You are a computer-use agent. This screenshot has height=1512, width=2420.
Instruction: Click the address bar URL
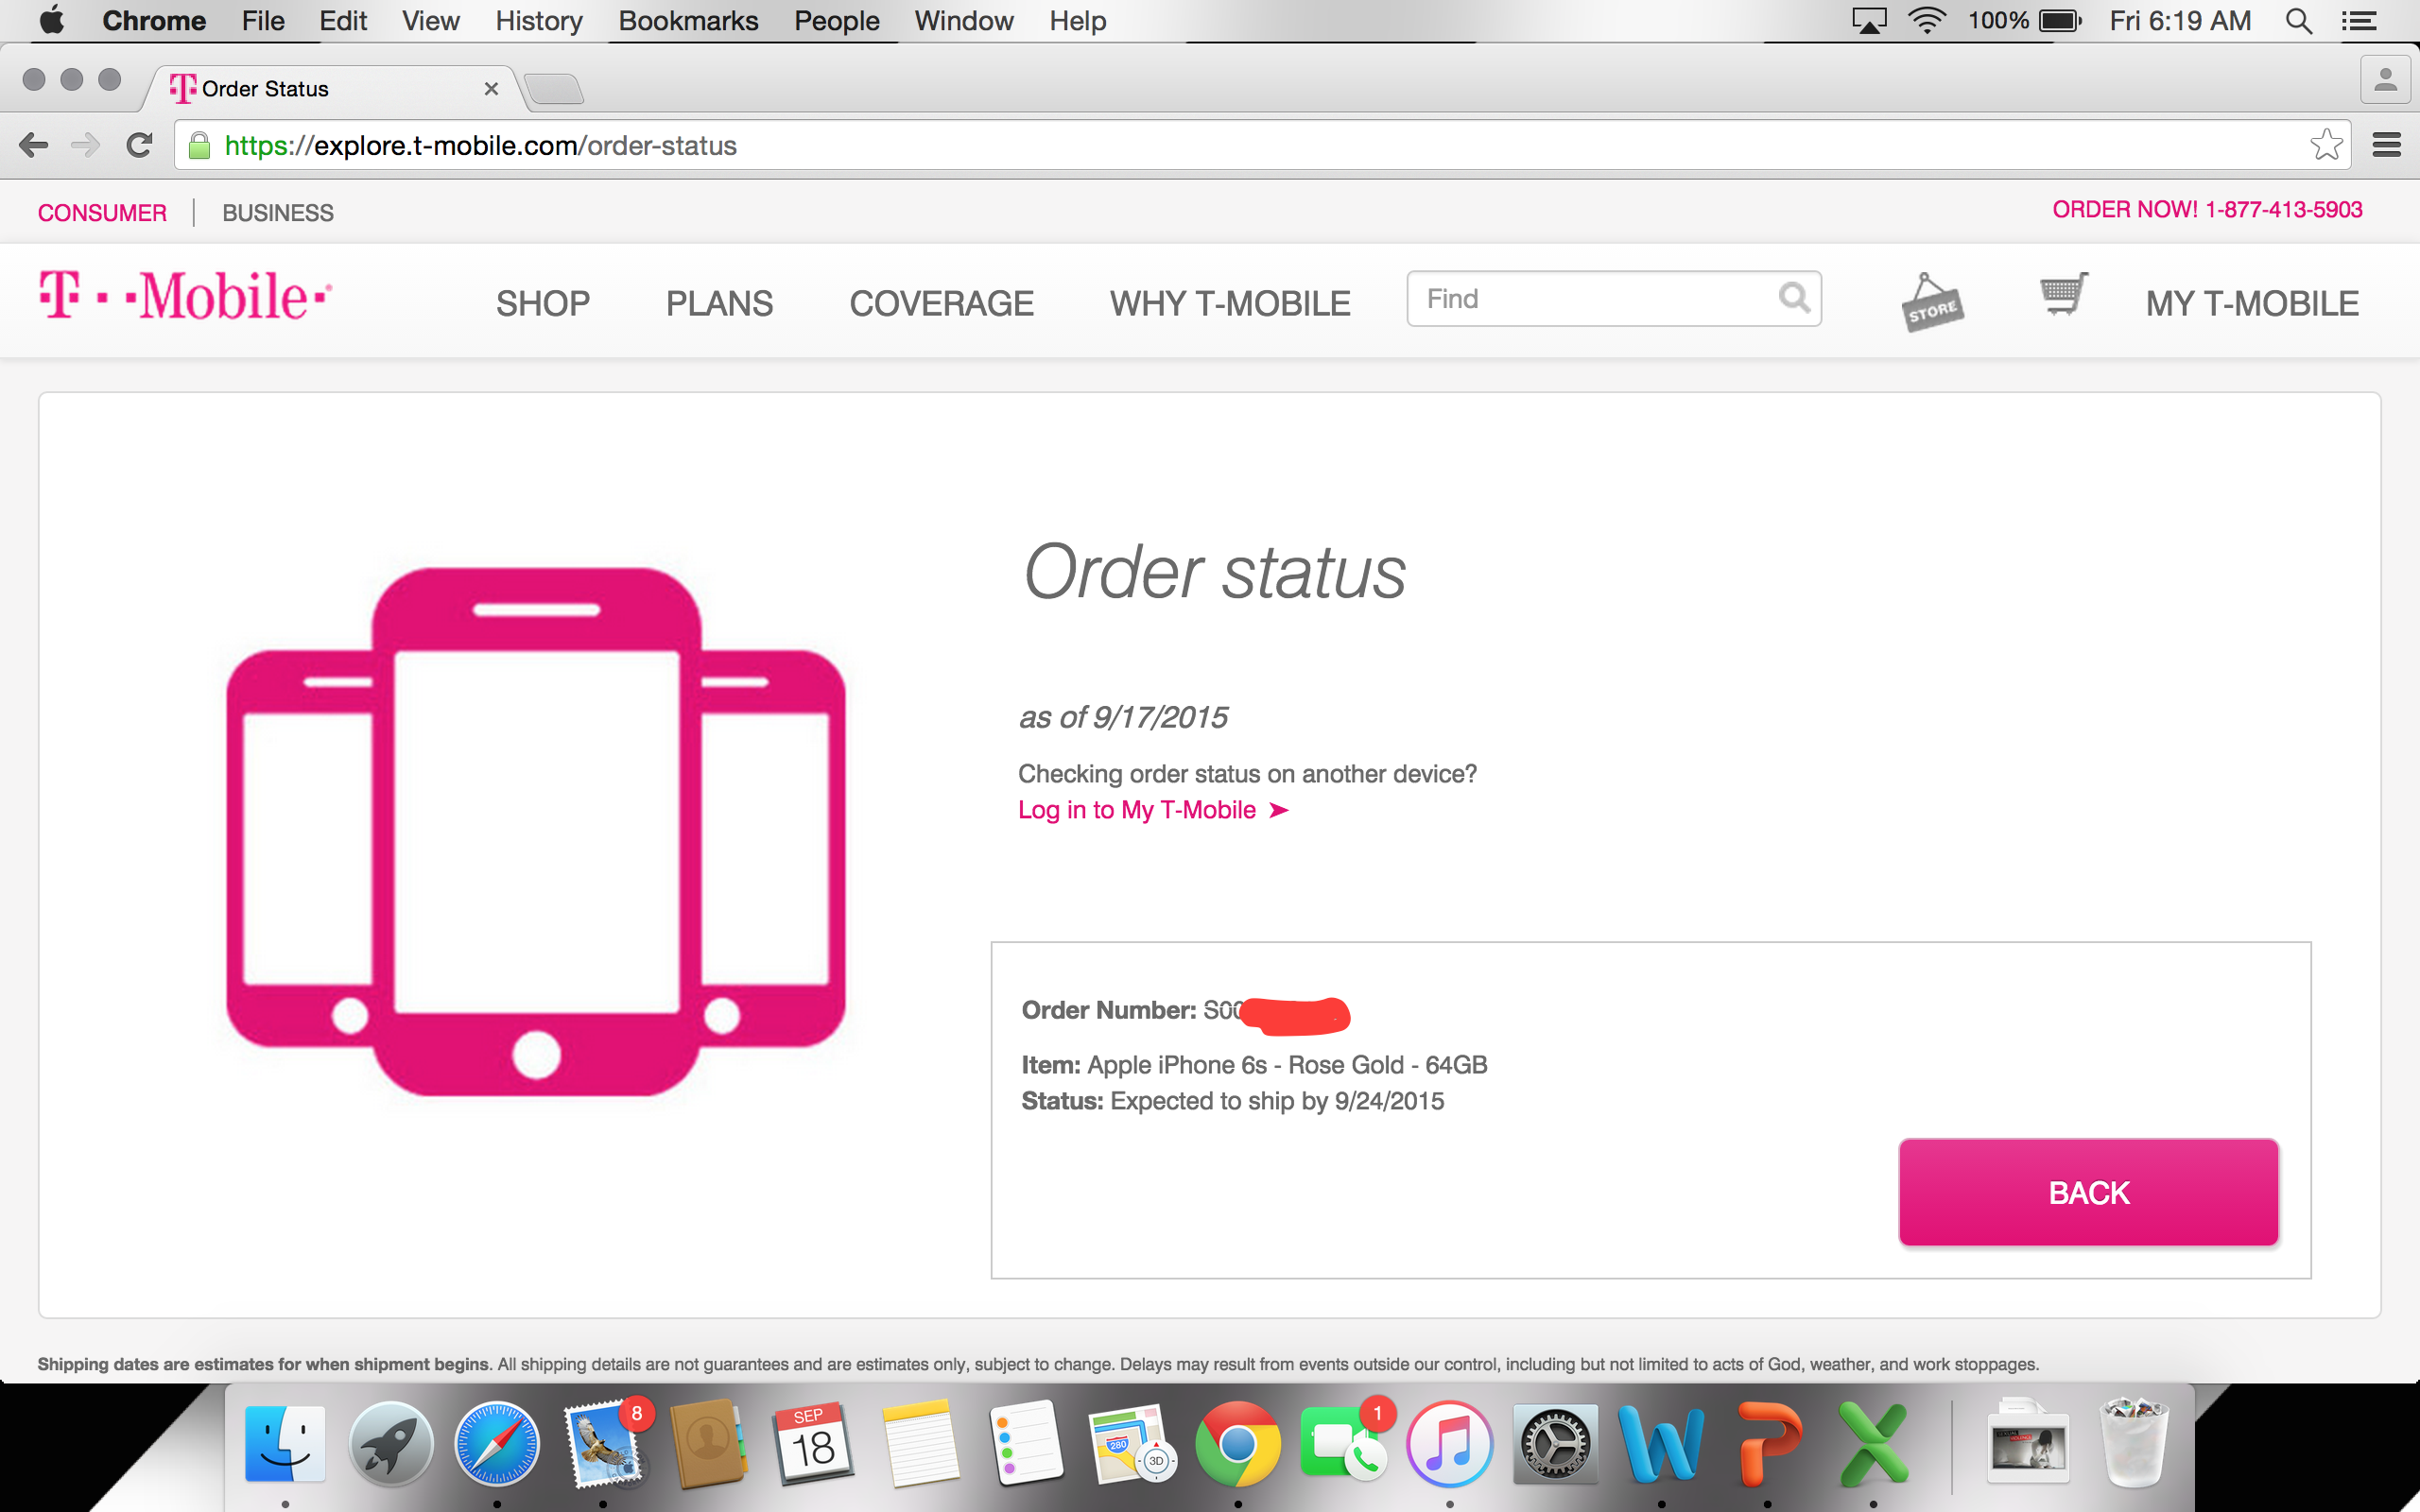coord(480,146)
